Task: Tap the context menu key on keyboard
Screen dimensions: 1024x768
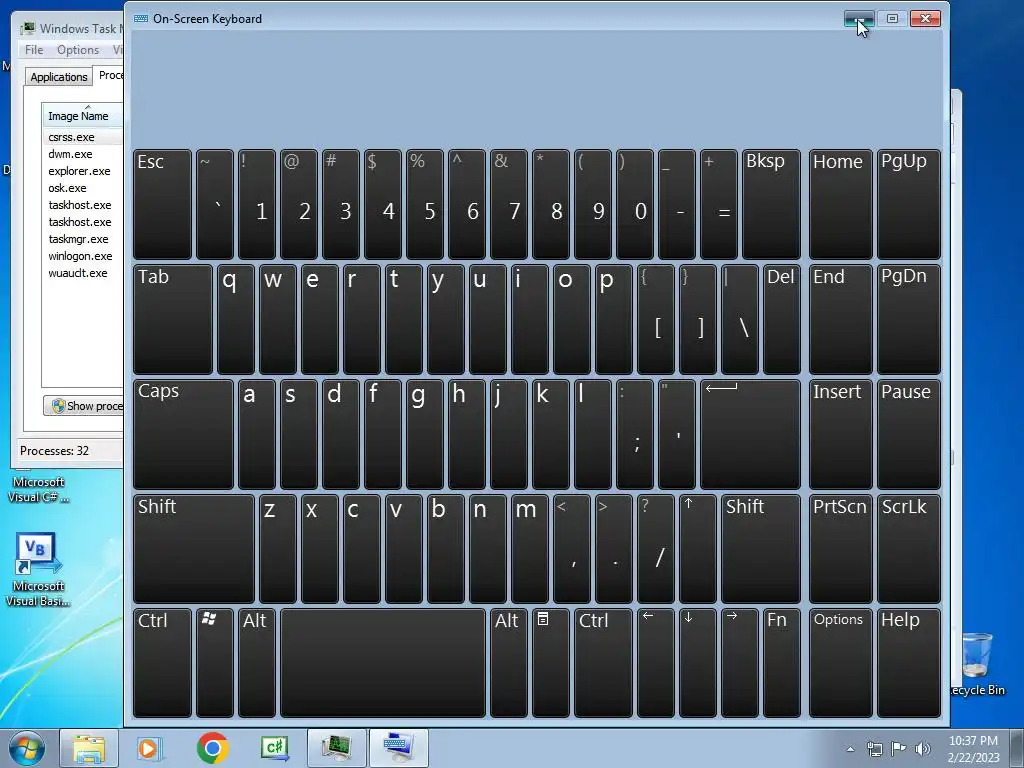Action: (x=551, y=663)
